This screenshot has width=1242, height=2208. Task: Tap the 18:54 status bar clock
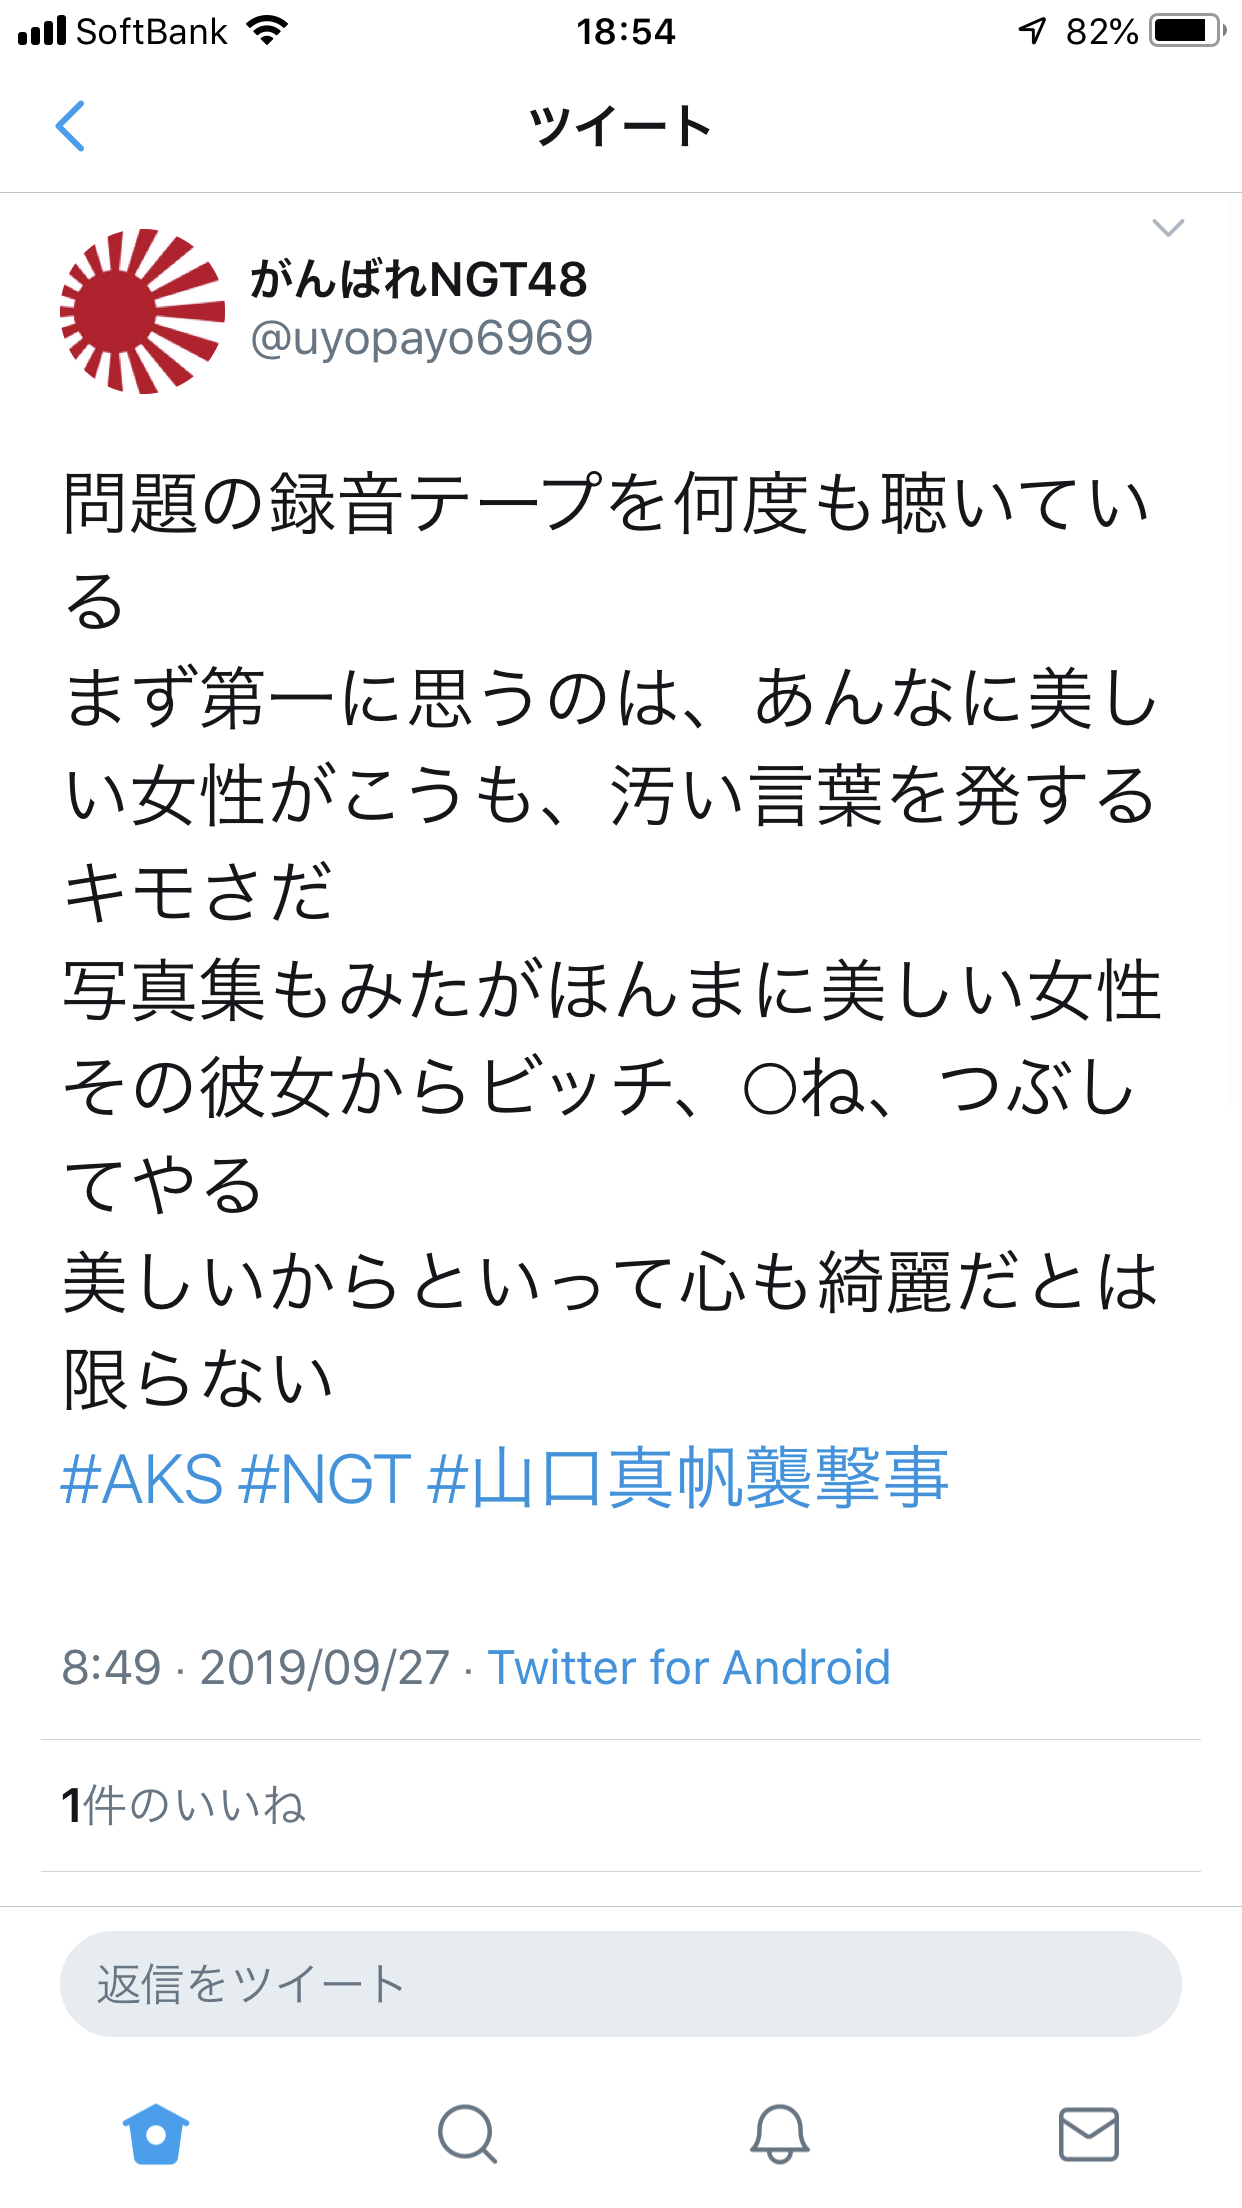625,31
